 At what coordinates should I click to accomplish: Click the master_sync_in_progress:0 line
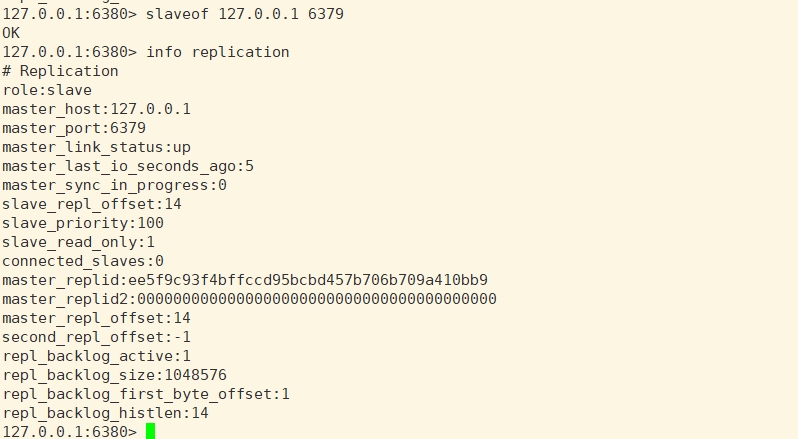point(114,185)
